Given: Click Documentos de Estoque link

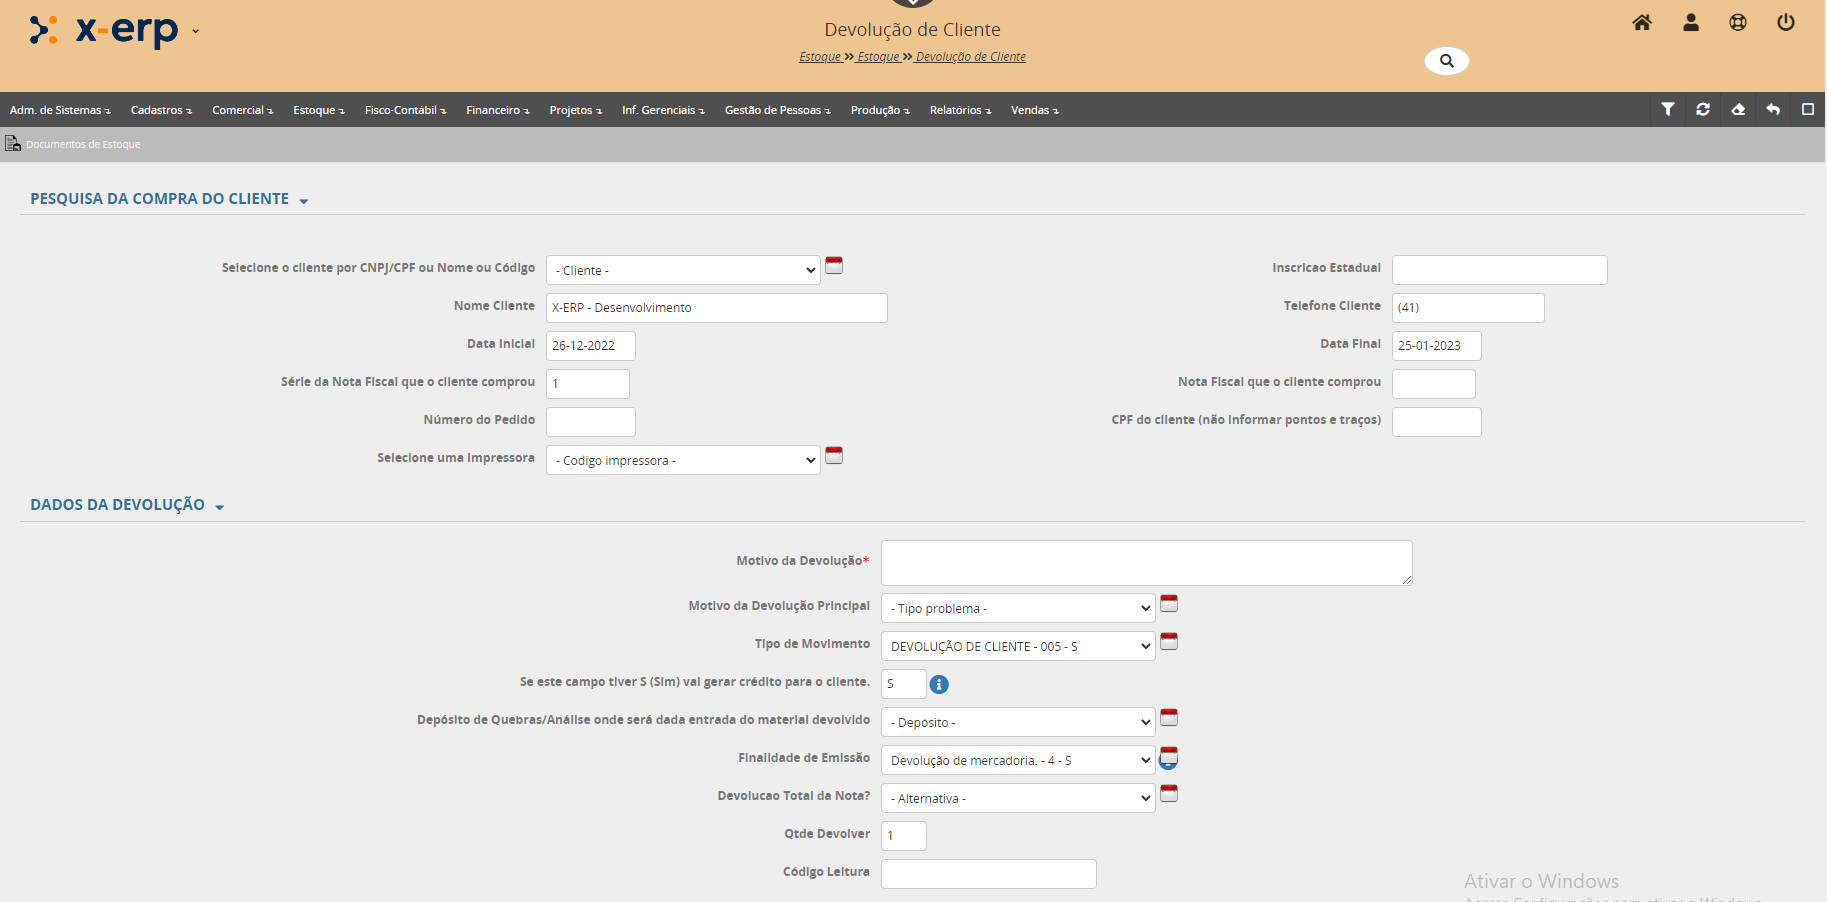Looking at the screenshot, I should coord(83,145).
